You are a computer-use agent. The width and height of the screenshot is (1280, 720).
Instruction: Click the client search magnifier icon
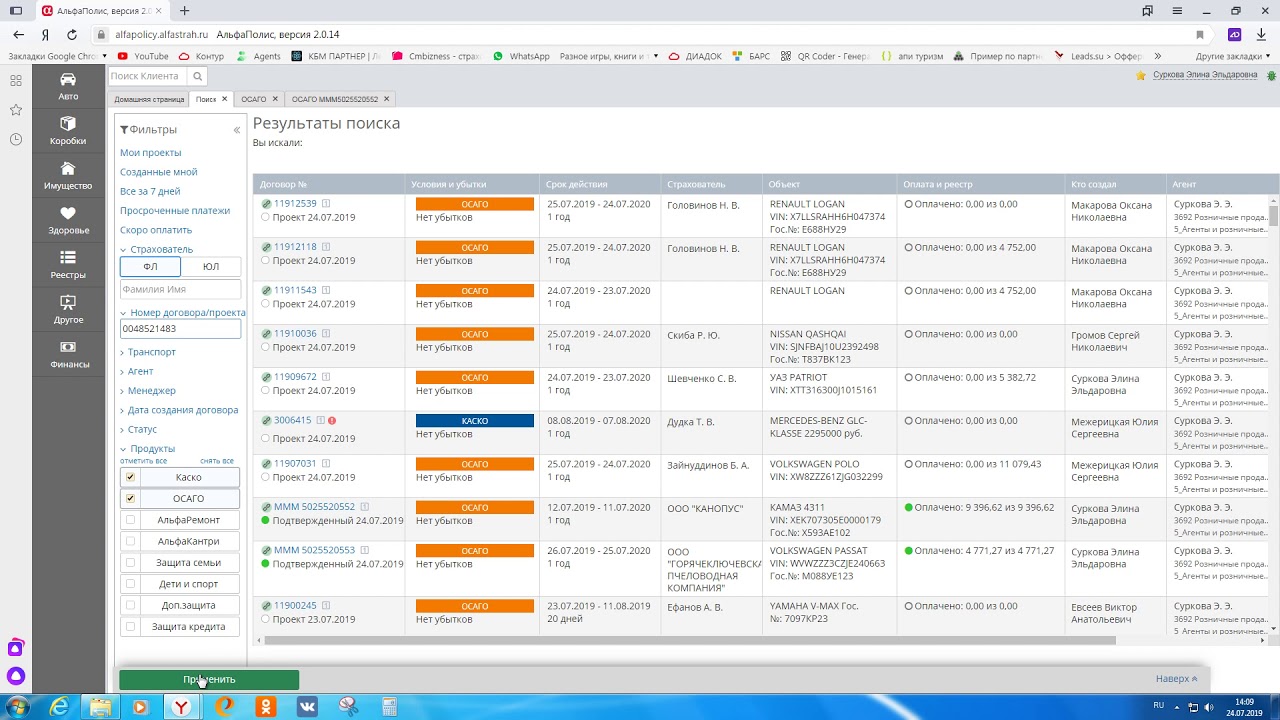point(197,76)
